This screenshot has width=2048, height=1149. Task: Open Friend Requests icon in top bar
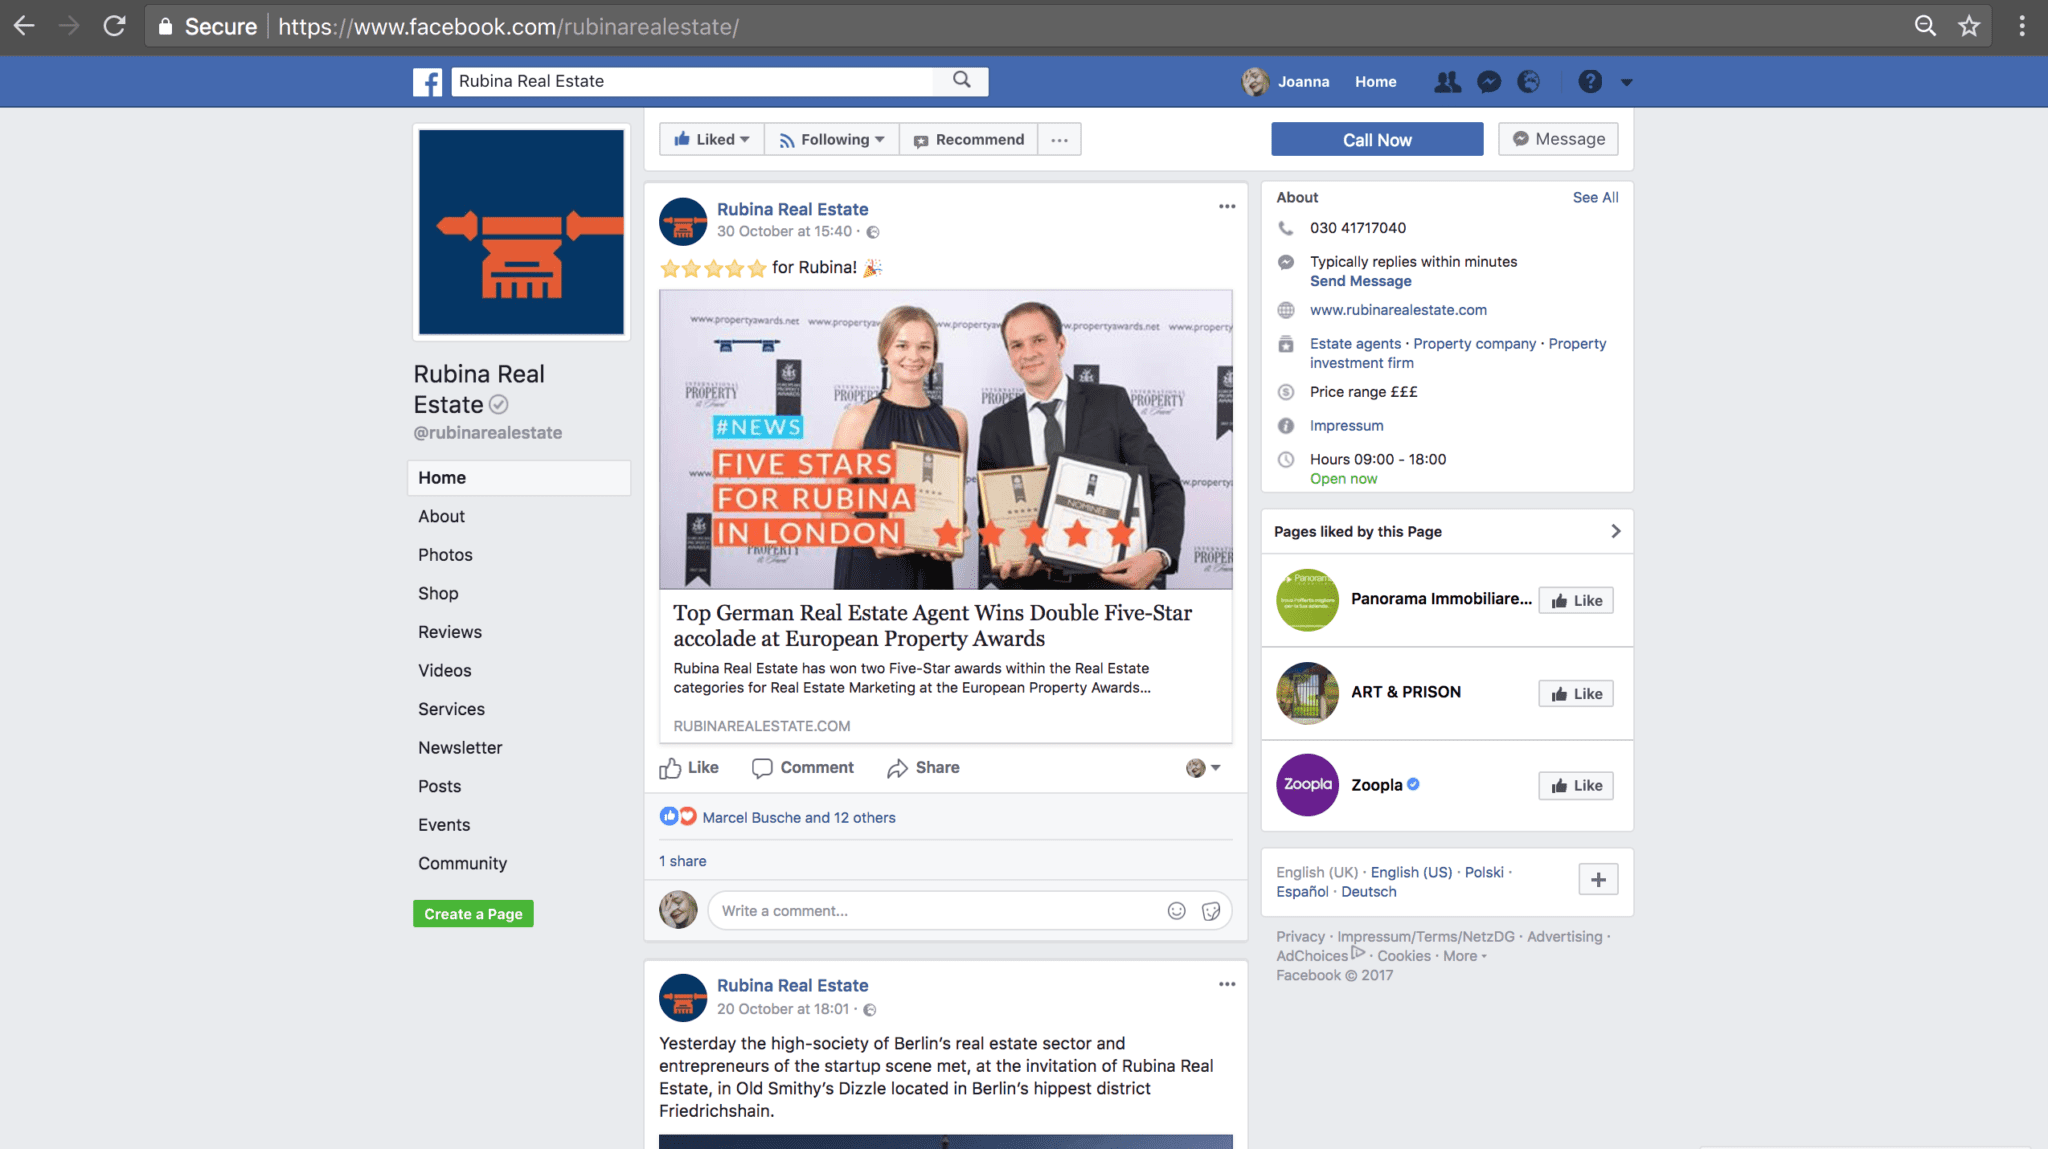coord(1447,82)
